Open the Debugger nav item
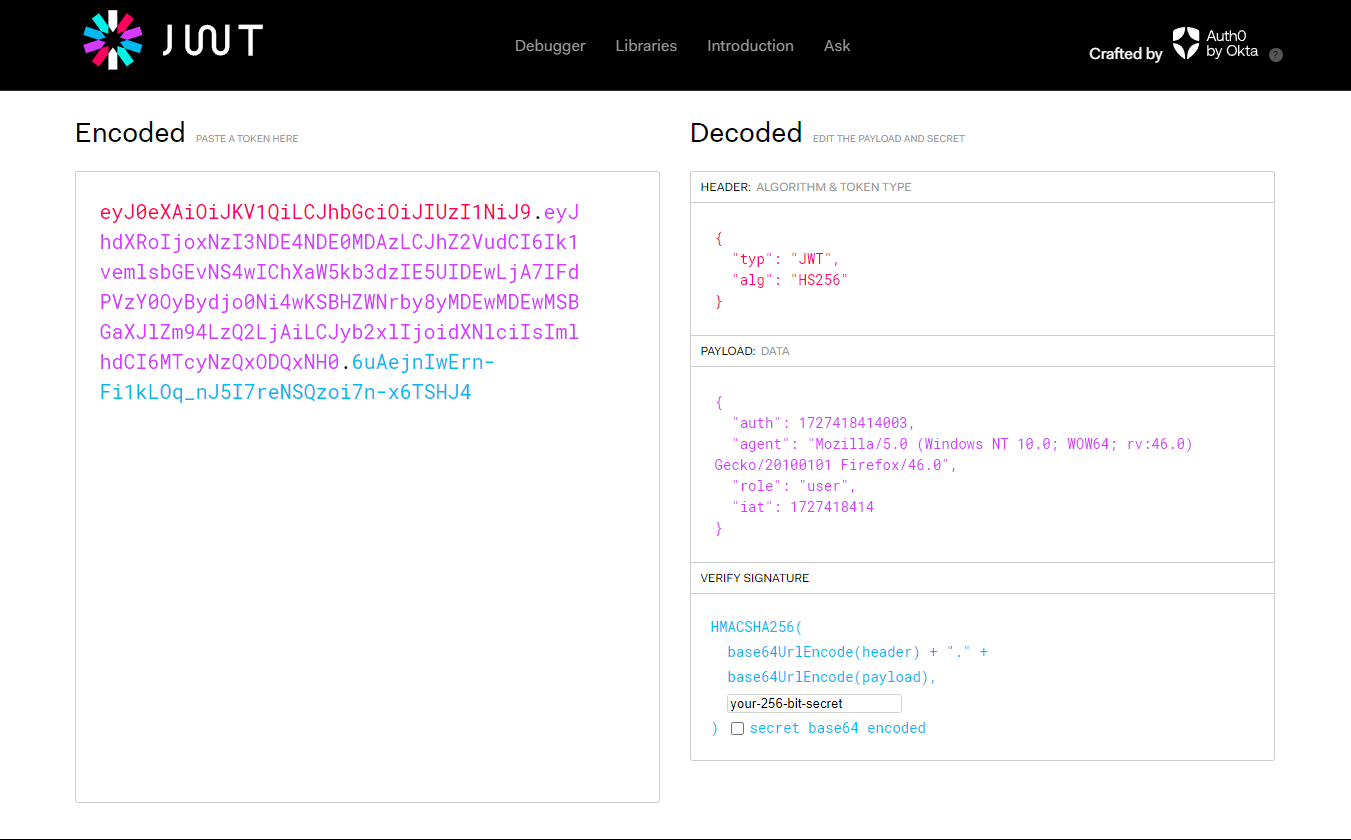Screen dimensions: 1351x840 (x=550, y=46)
